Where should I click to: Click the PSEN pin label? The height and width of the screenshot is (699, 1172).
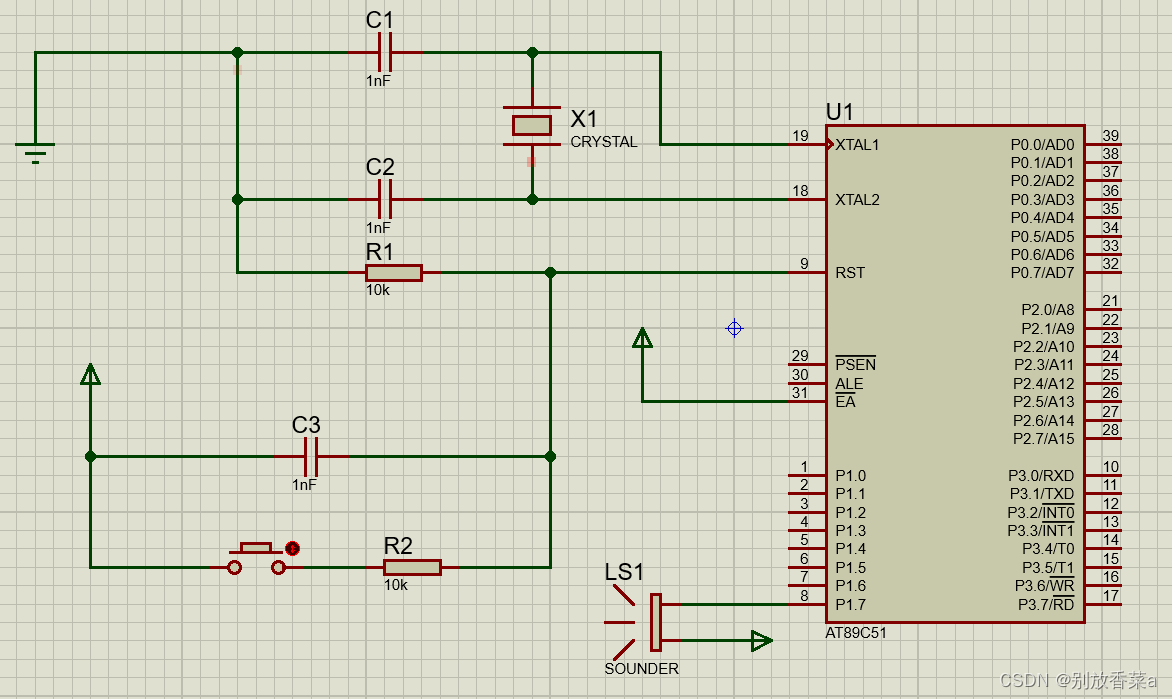[855, 364]
